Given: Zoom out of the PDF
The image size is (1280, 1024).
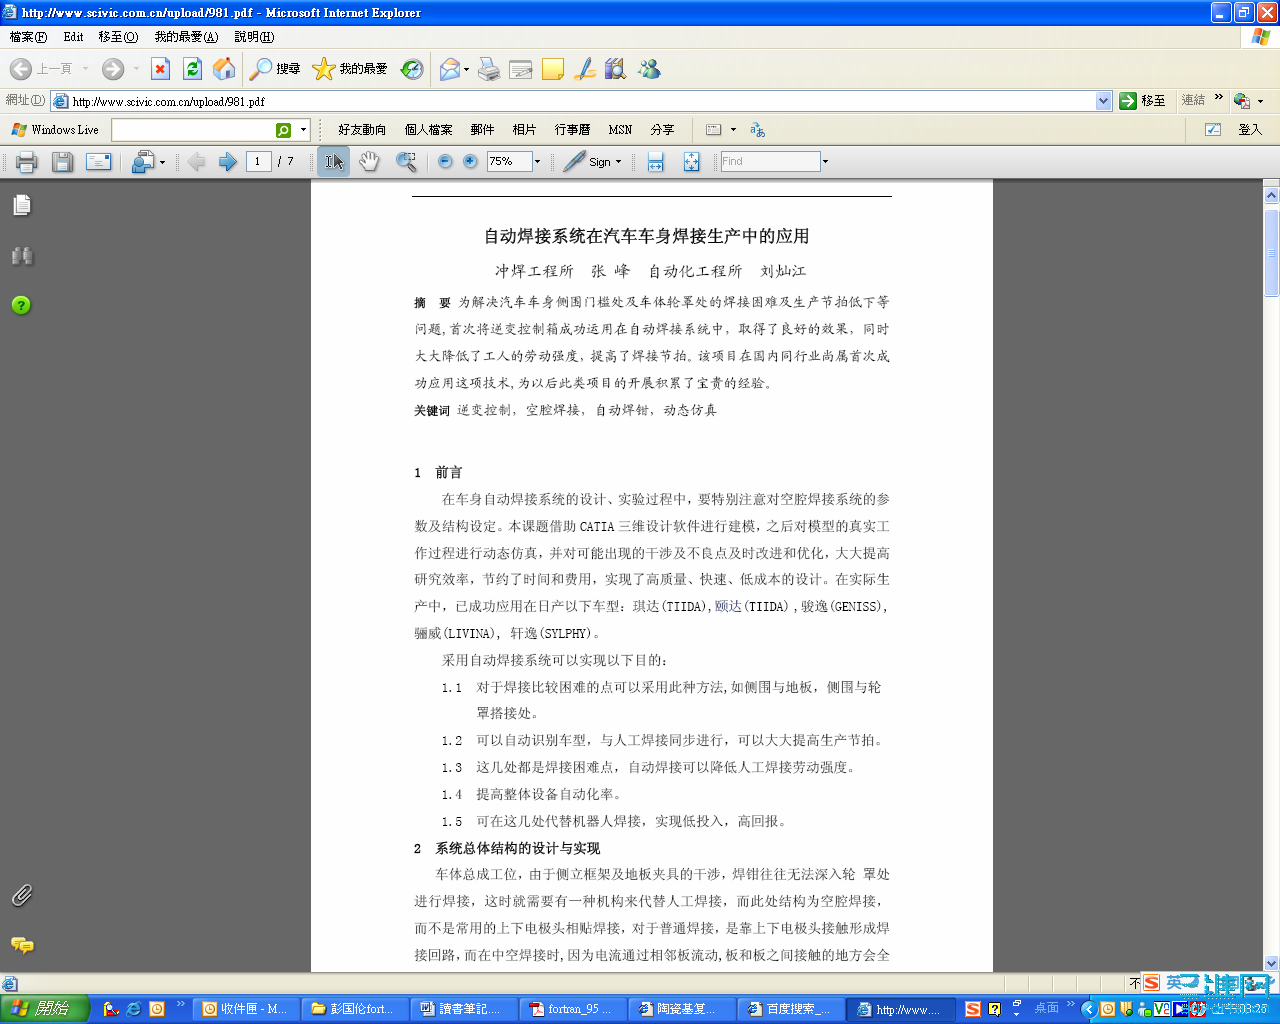Looking at the screenshot, I should (445, 161).
